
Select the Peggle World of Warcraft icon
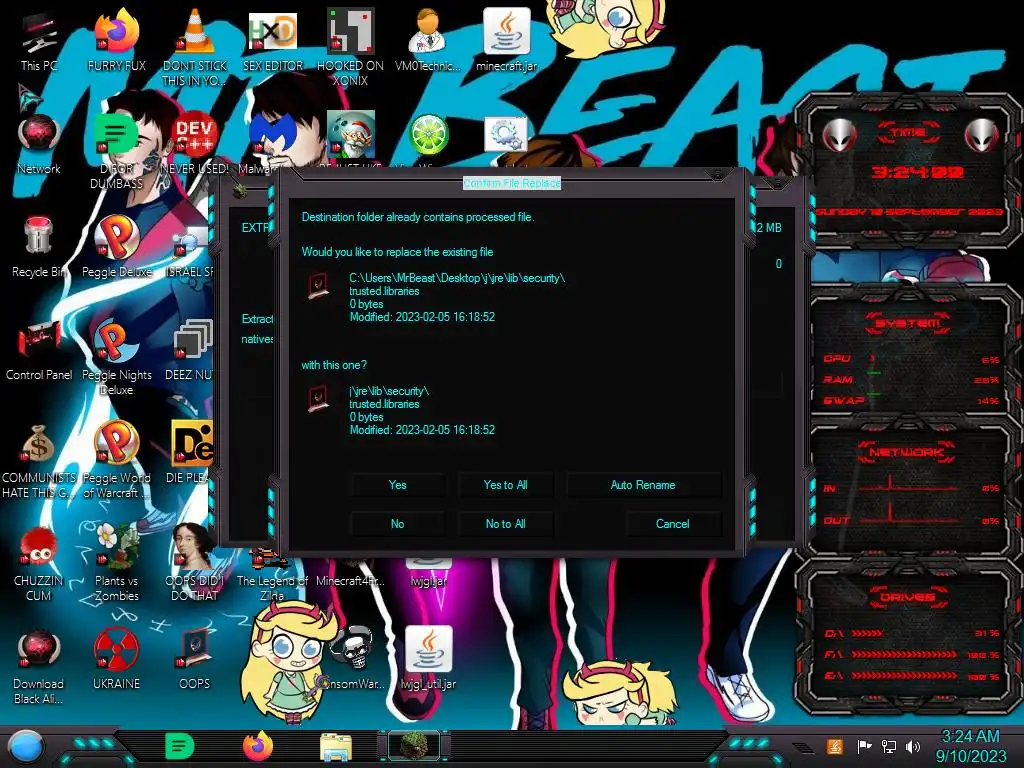click(116, 460)
